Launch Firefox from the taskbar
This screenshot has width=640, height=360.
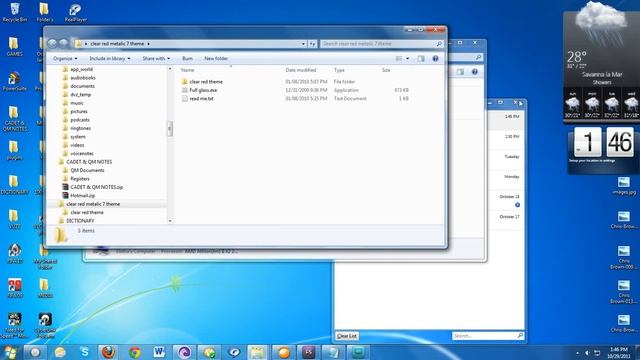coord(109,352)
